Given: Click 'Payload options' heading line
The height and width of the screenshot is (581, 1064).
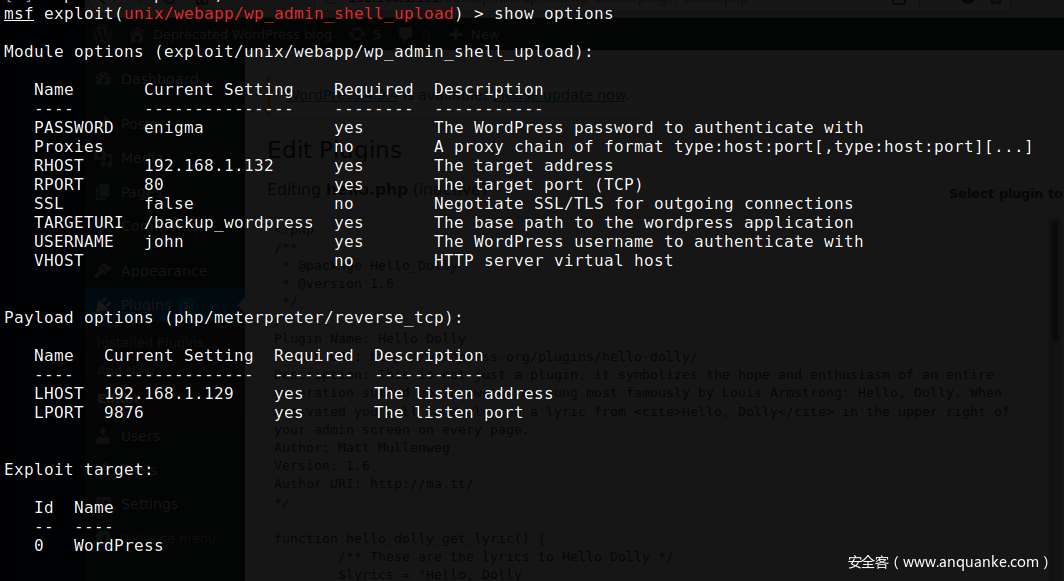Looking at the screenshot, I should (234, 318).
